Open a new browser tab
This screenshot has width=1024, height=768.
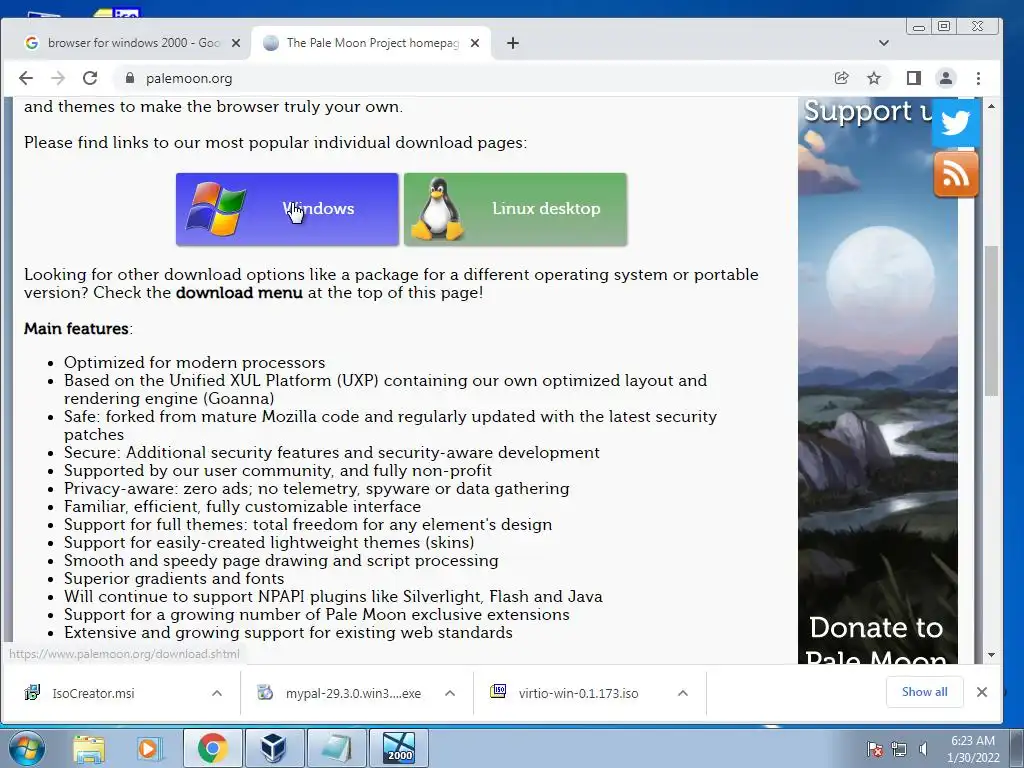tap(513, 43)
